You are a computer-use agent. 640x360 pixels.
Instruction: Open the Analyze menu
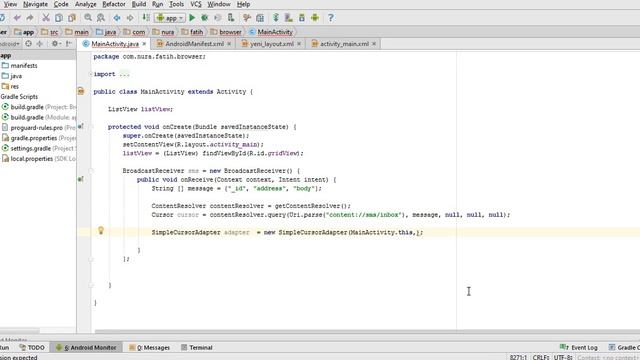click(x=85, y=4)
